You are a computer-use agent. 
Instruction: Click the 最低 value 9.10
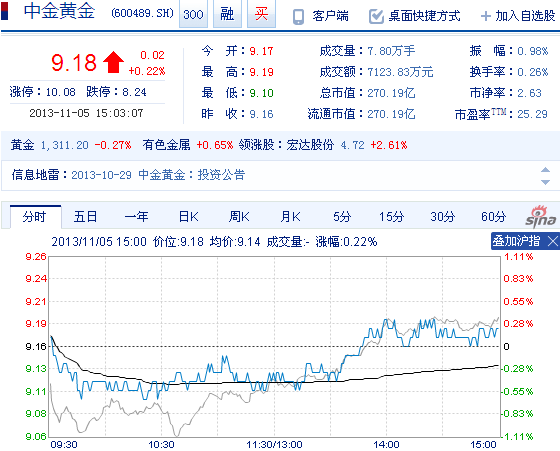pyautogui.click(x=261, y=93)
